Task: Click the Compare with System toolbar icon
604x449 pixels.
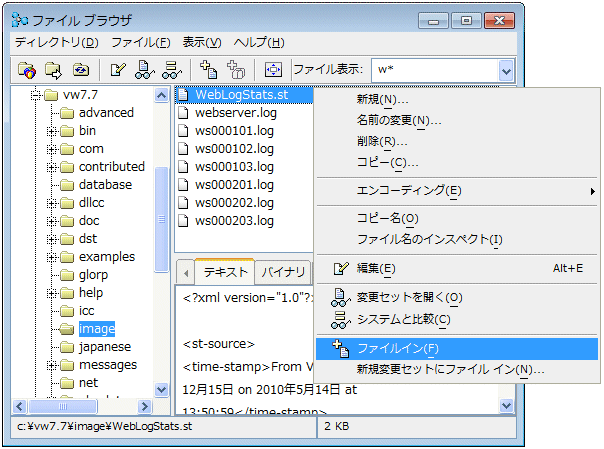Action: 171,70
